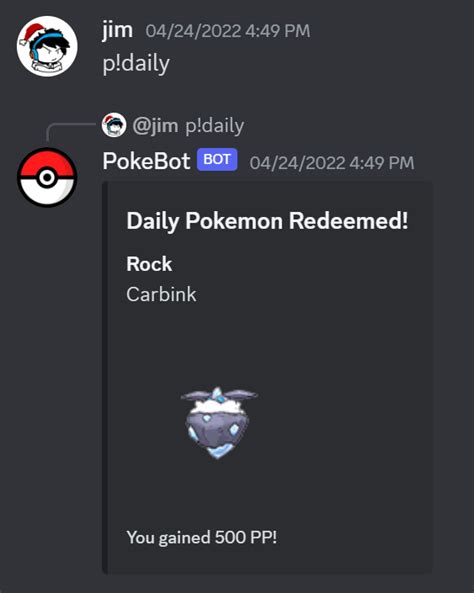The height and width of the screenshot is (593, 474).
Task: Click empty embed area beside Carbink sprite
Action: point(340,420)
